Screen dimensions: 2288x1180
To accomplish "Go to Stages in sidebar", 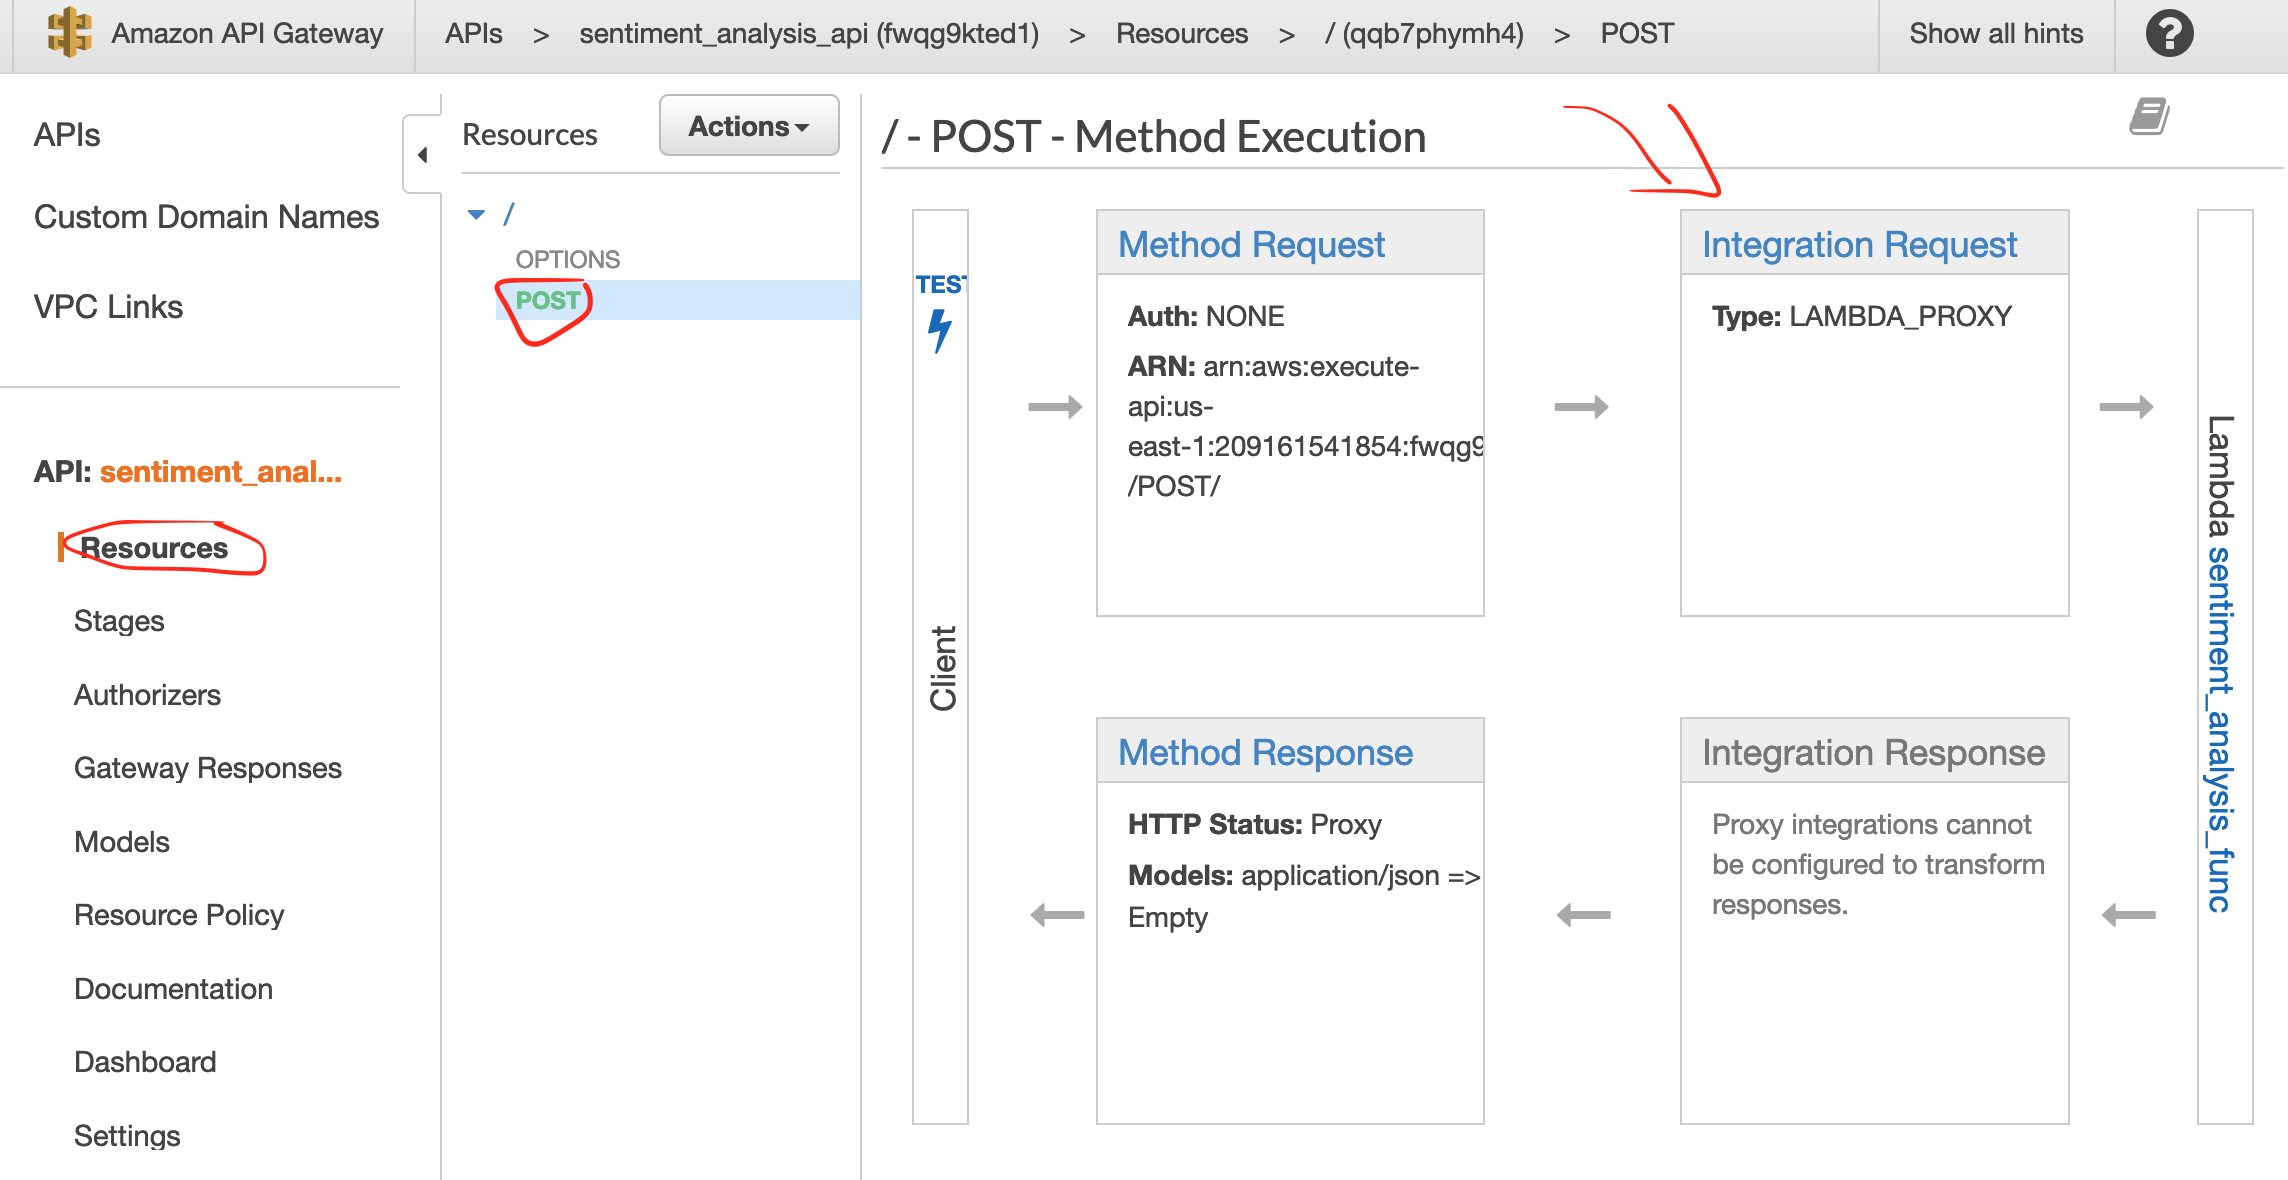I will point(119,621).
